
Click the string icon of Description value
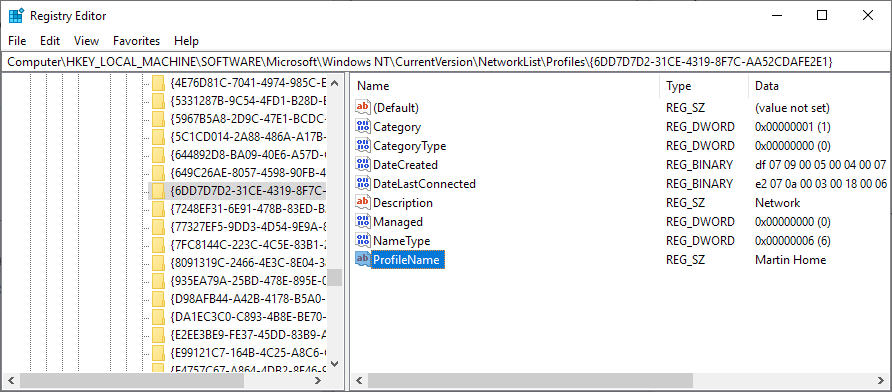[x=362, y=203]
